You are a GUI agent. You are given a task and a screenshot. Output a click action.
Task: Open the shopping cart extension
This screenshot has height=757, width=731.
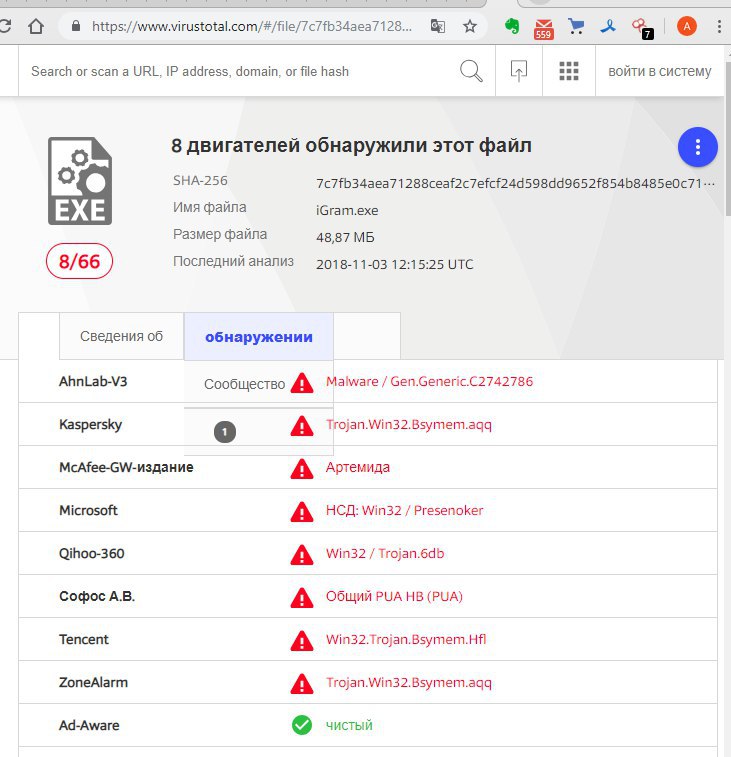(576, 26)
